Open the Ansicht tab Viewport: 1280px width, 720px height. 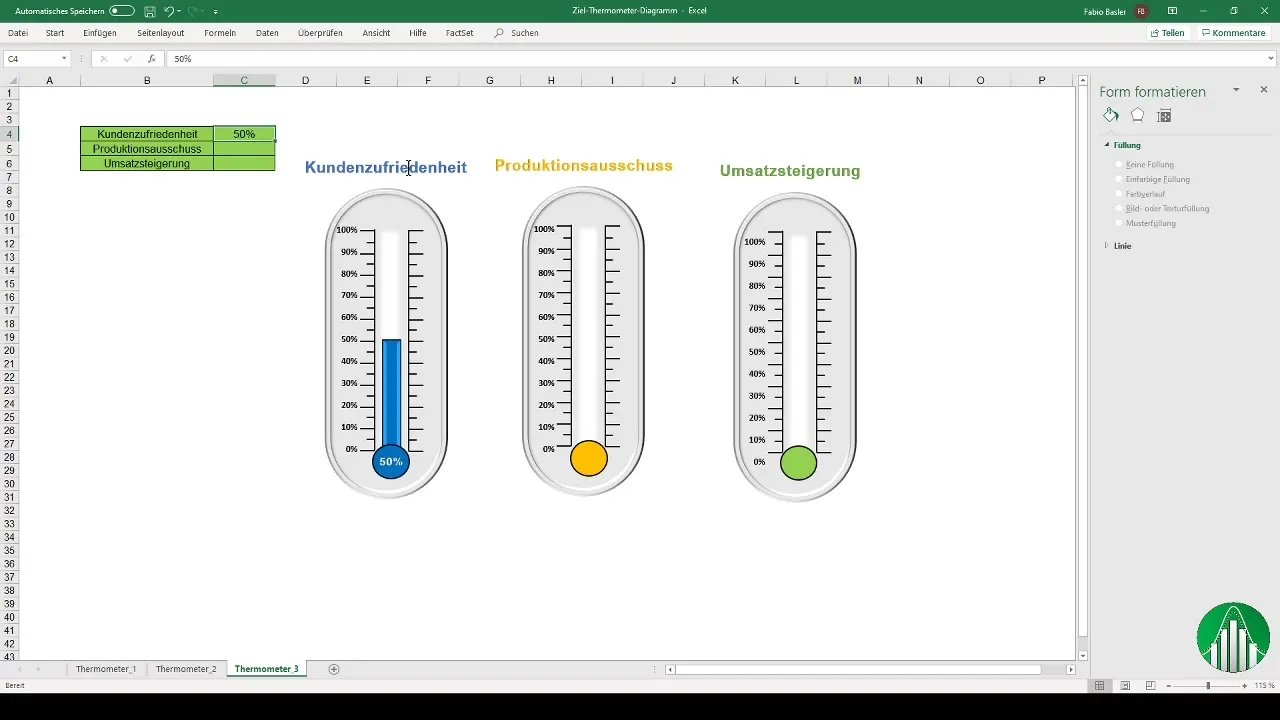pos(376,33)
